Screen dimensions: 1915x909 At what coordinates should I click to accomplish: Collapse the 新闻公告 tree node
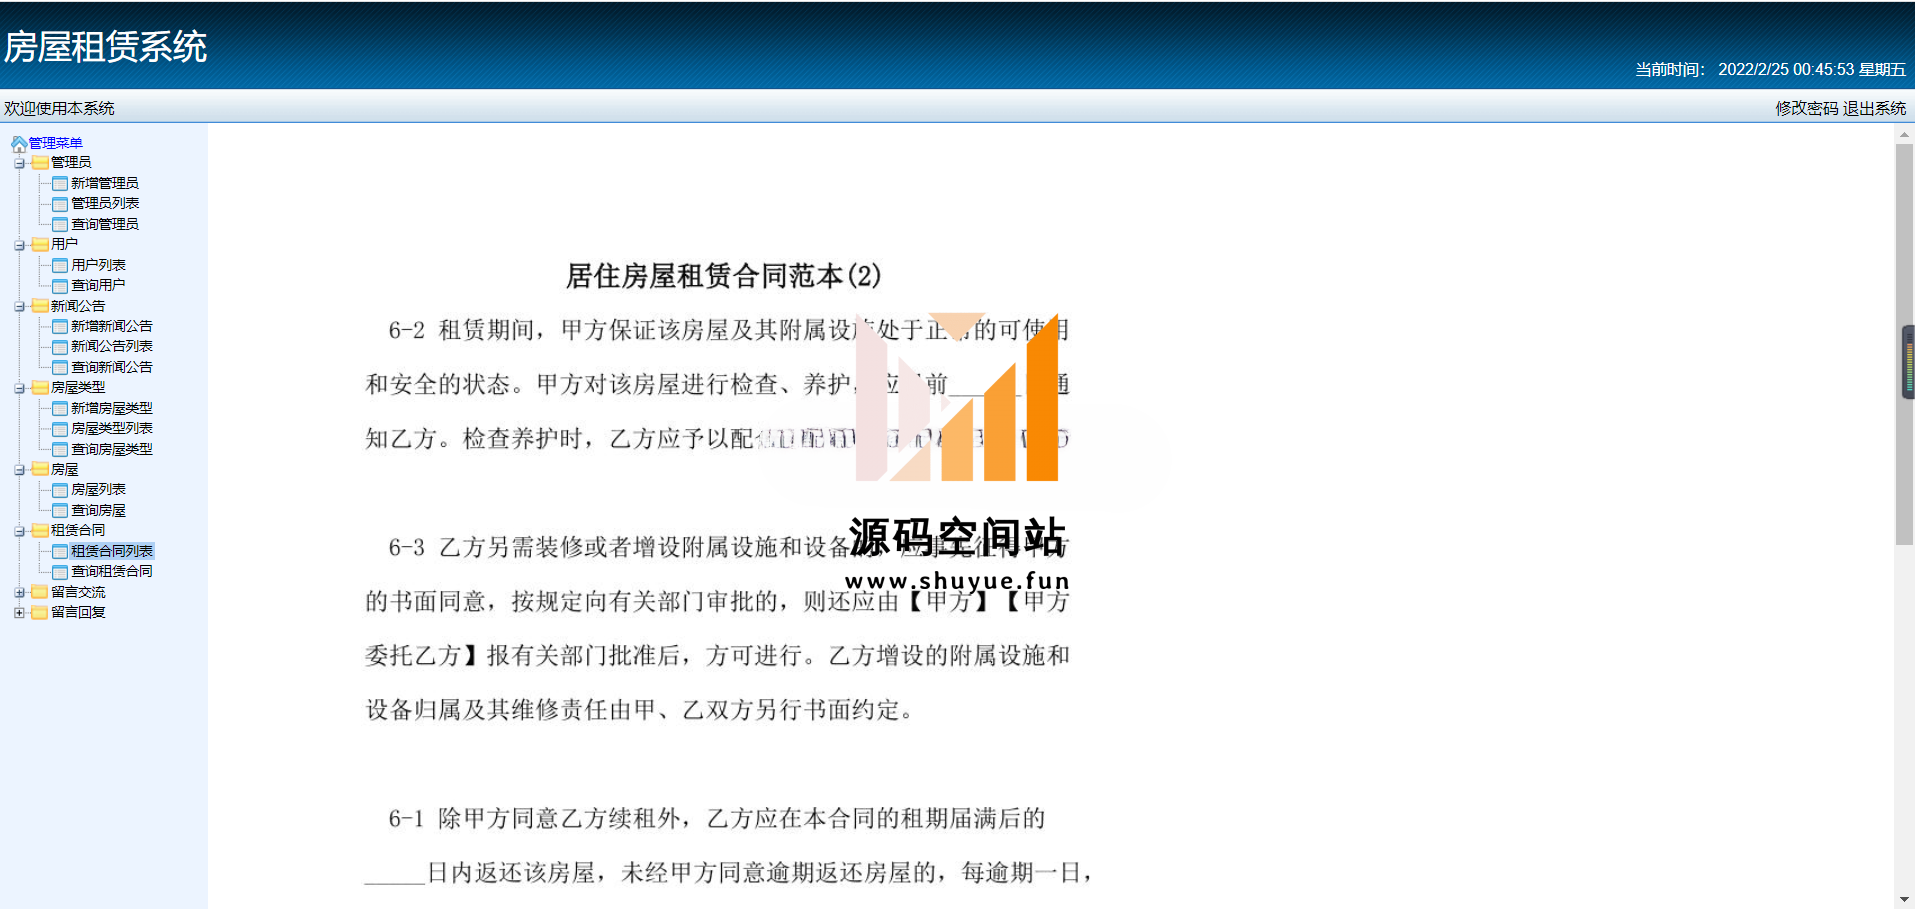[19, 306]
